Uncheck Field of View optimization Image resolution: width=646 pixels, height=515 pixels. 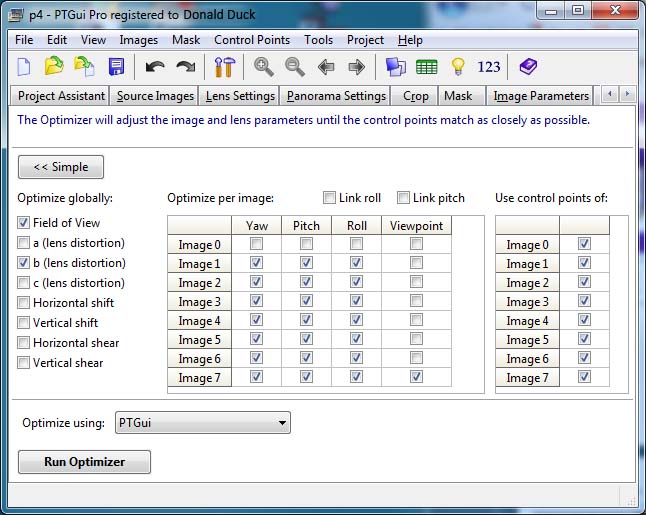(24, 223)
